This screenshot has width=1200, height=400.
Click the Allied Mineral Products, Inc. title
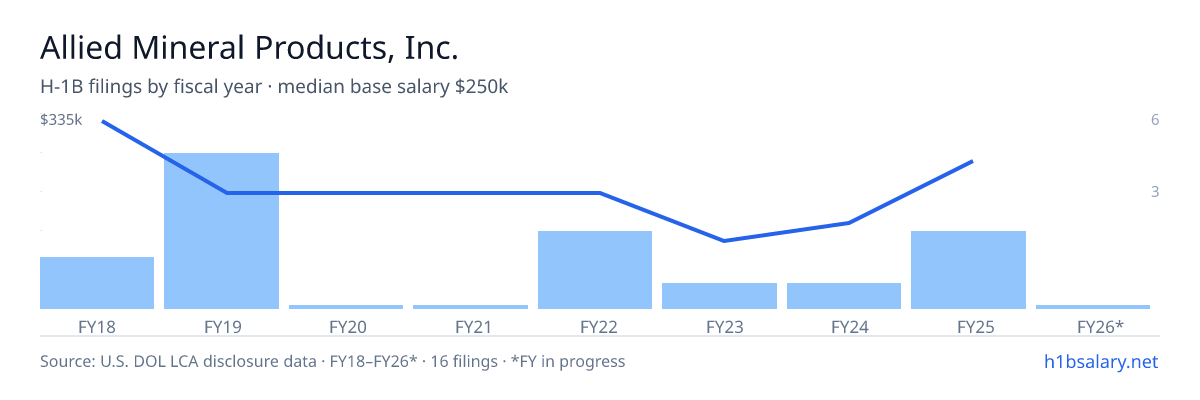(x=249, y=48)
